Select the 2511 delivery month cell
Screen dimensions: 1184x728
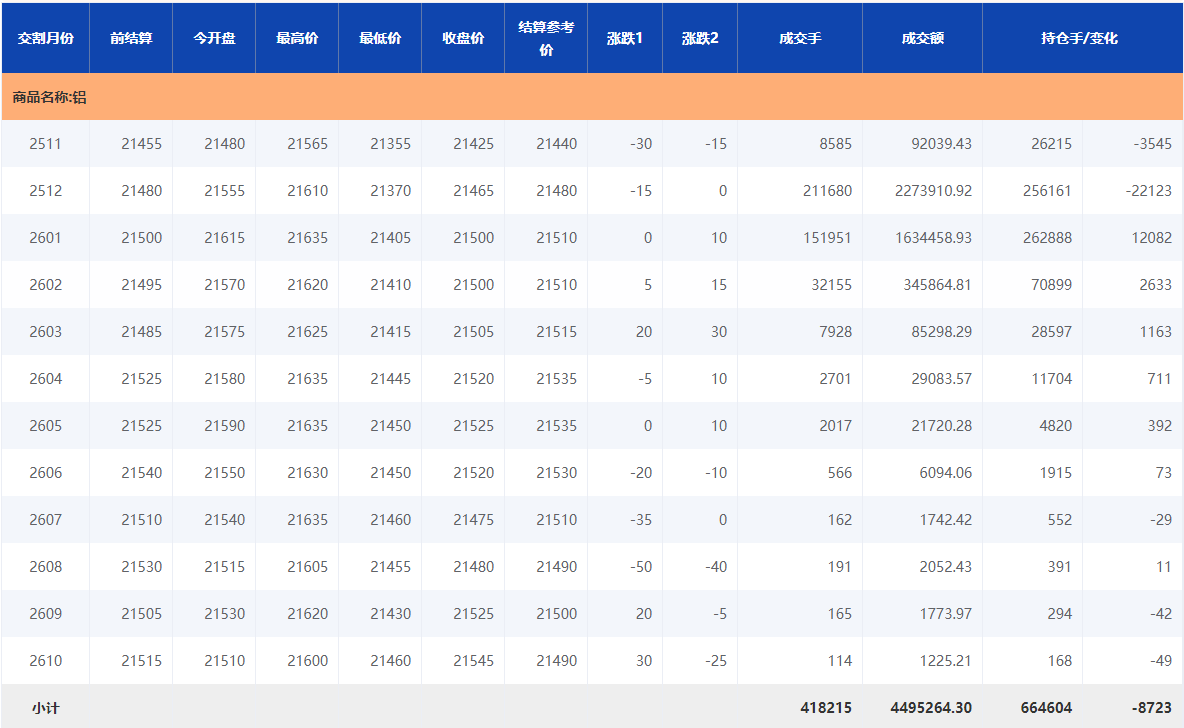[x=45, y=144]
